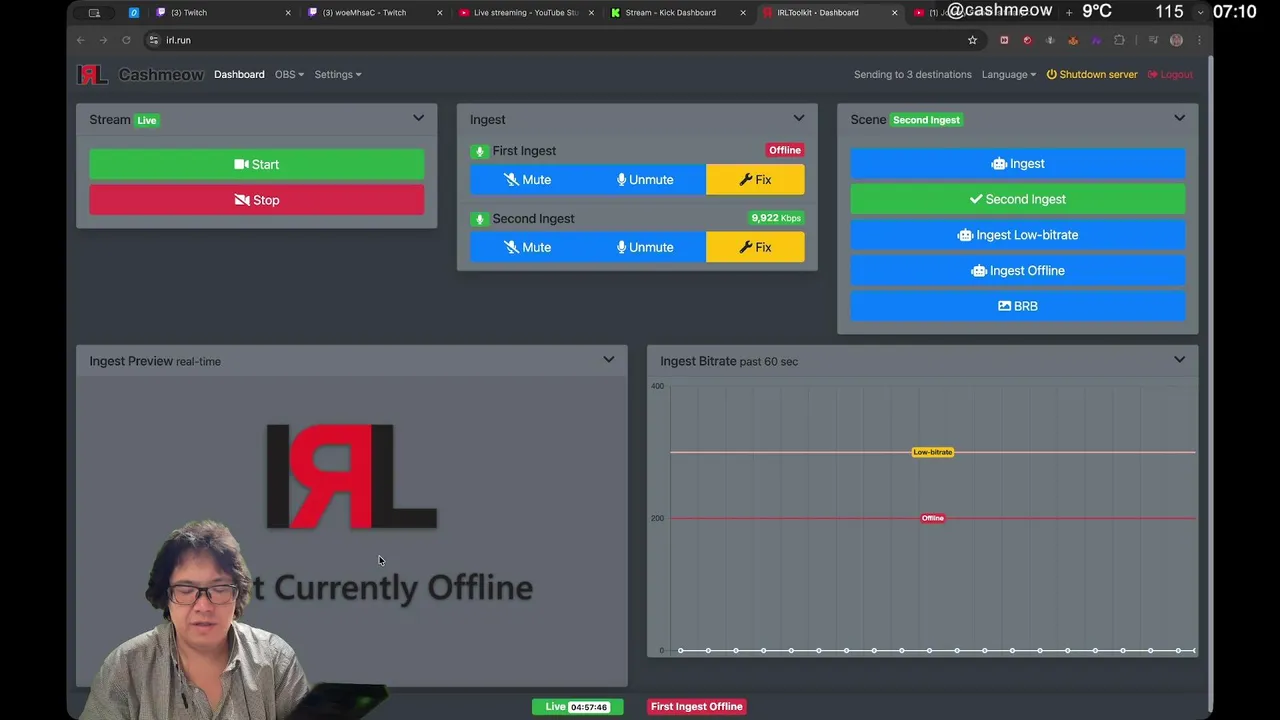Open the Dashboard nav item
This screenshot has height=720, width=1280.
239,75
